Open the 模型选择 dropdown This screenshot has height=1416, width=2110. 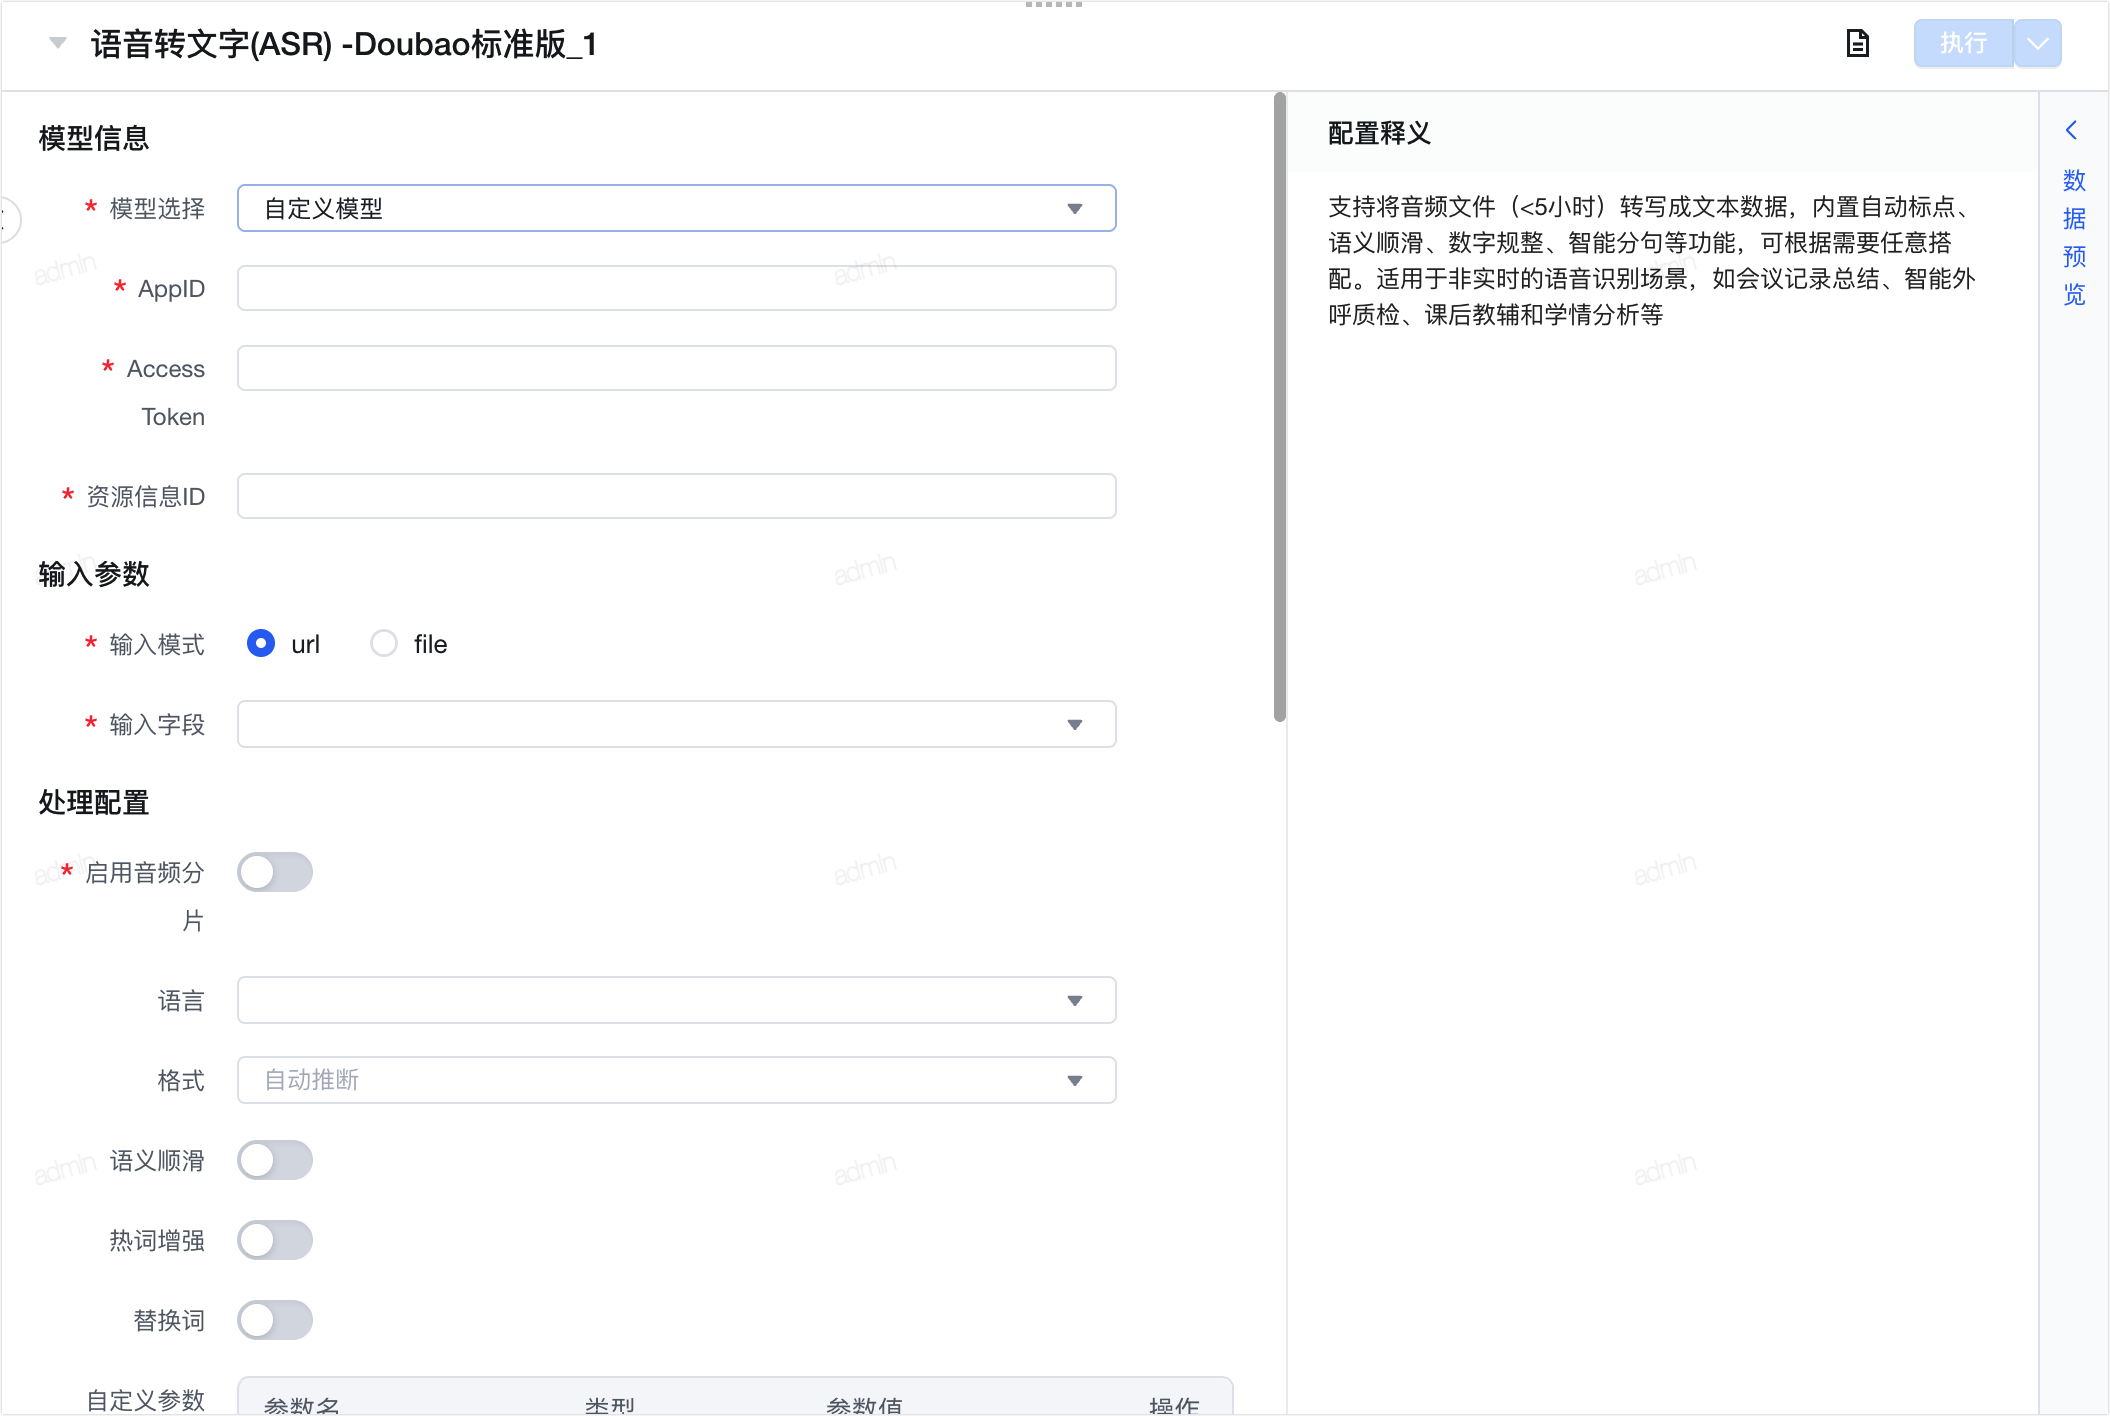(x=676, y=208)
